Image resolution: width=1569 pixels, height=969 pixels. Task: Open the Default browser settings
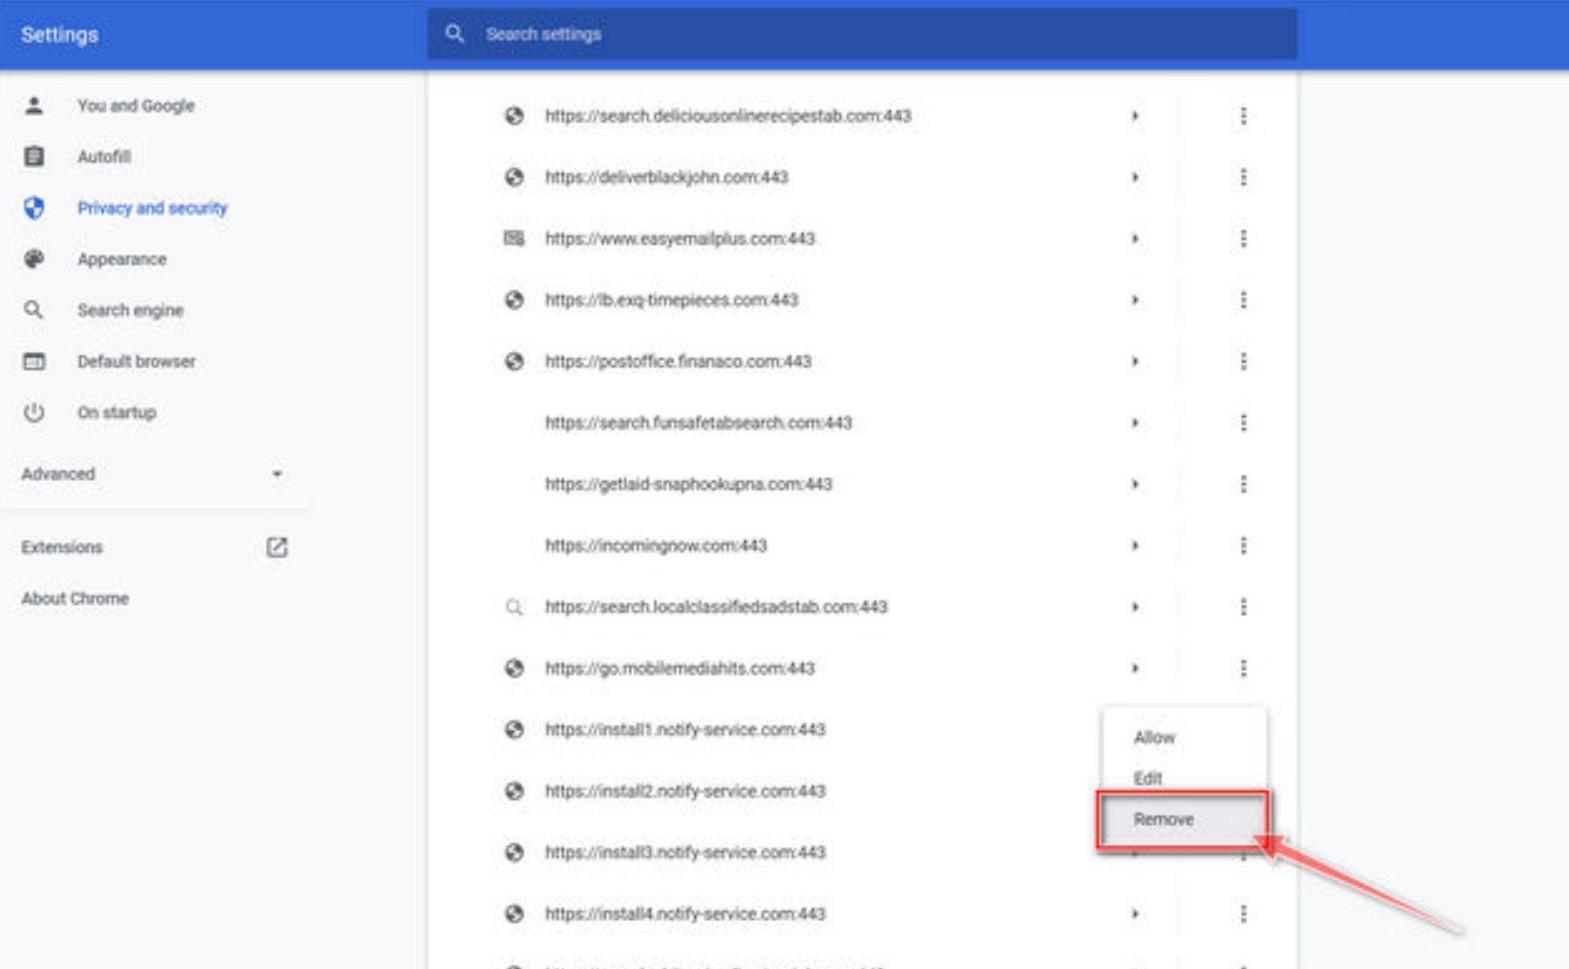point(136,361)
